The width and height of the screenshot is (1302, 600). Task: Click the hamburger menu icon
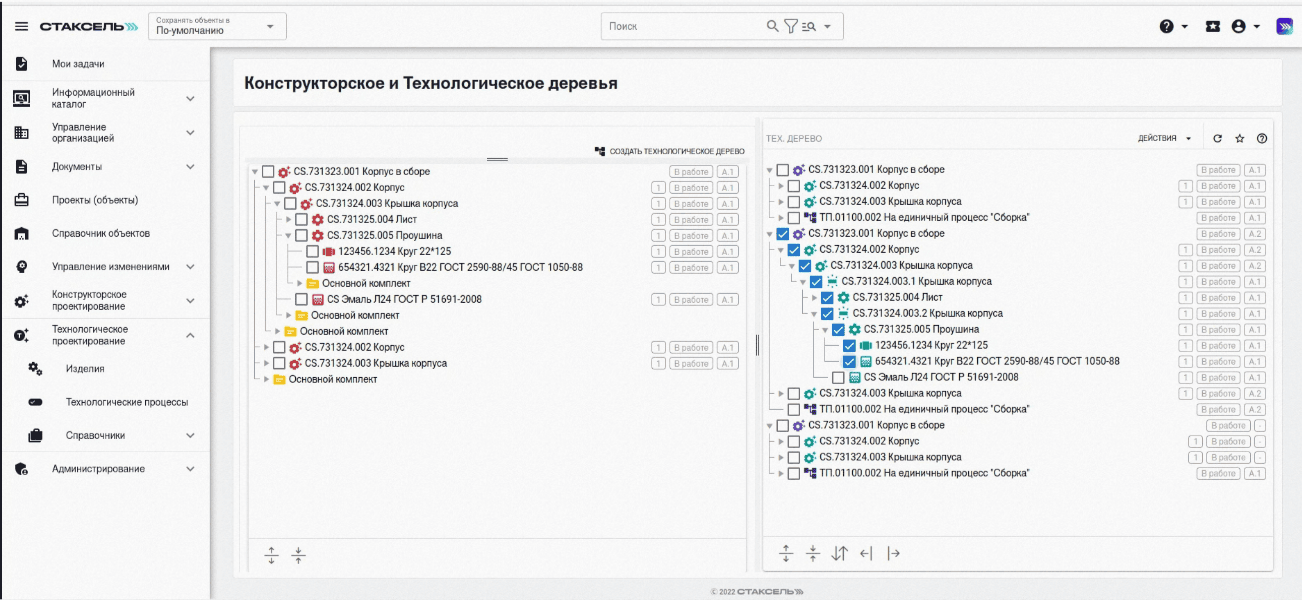click(21, 26)
